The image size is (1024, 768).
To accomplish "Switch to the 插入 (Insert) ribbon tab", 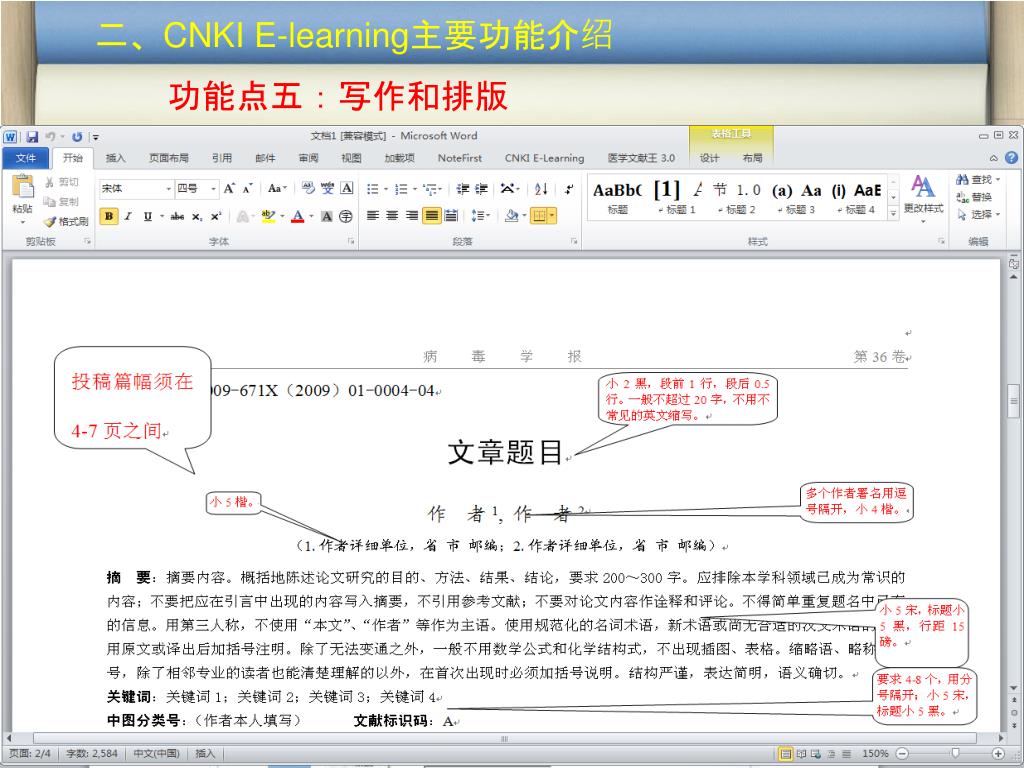I will 116,158.
